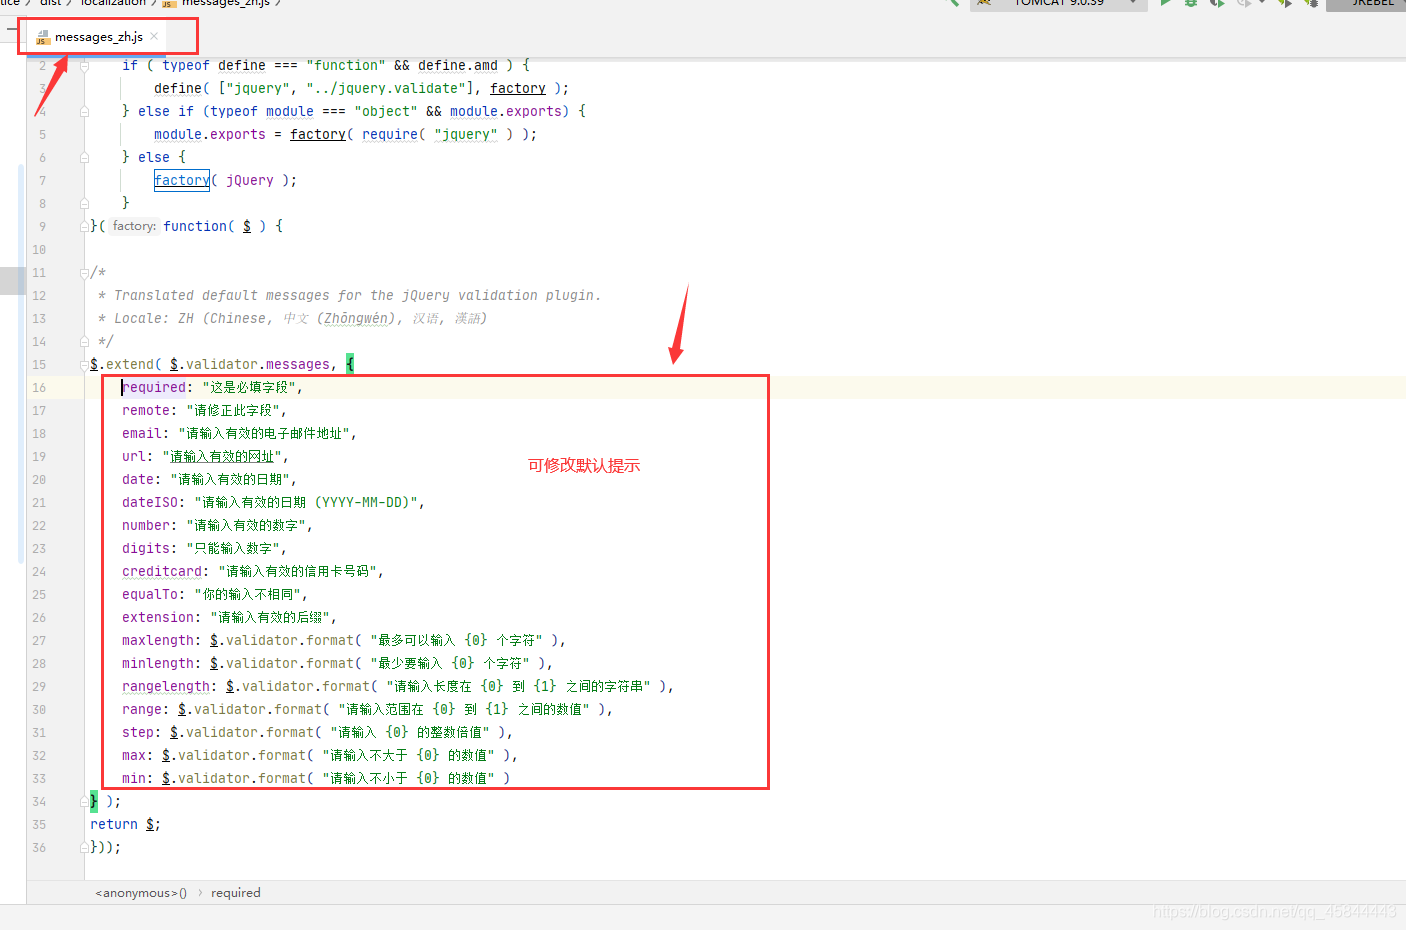Click gutter line number 27
Viewport: 1406px width, 930px height.
pos(39,641)
